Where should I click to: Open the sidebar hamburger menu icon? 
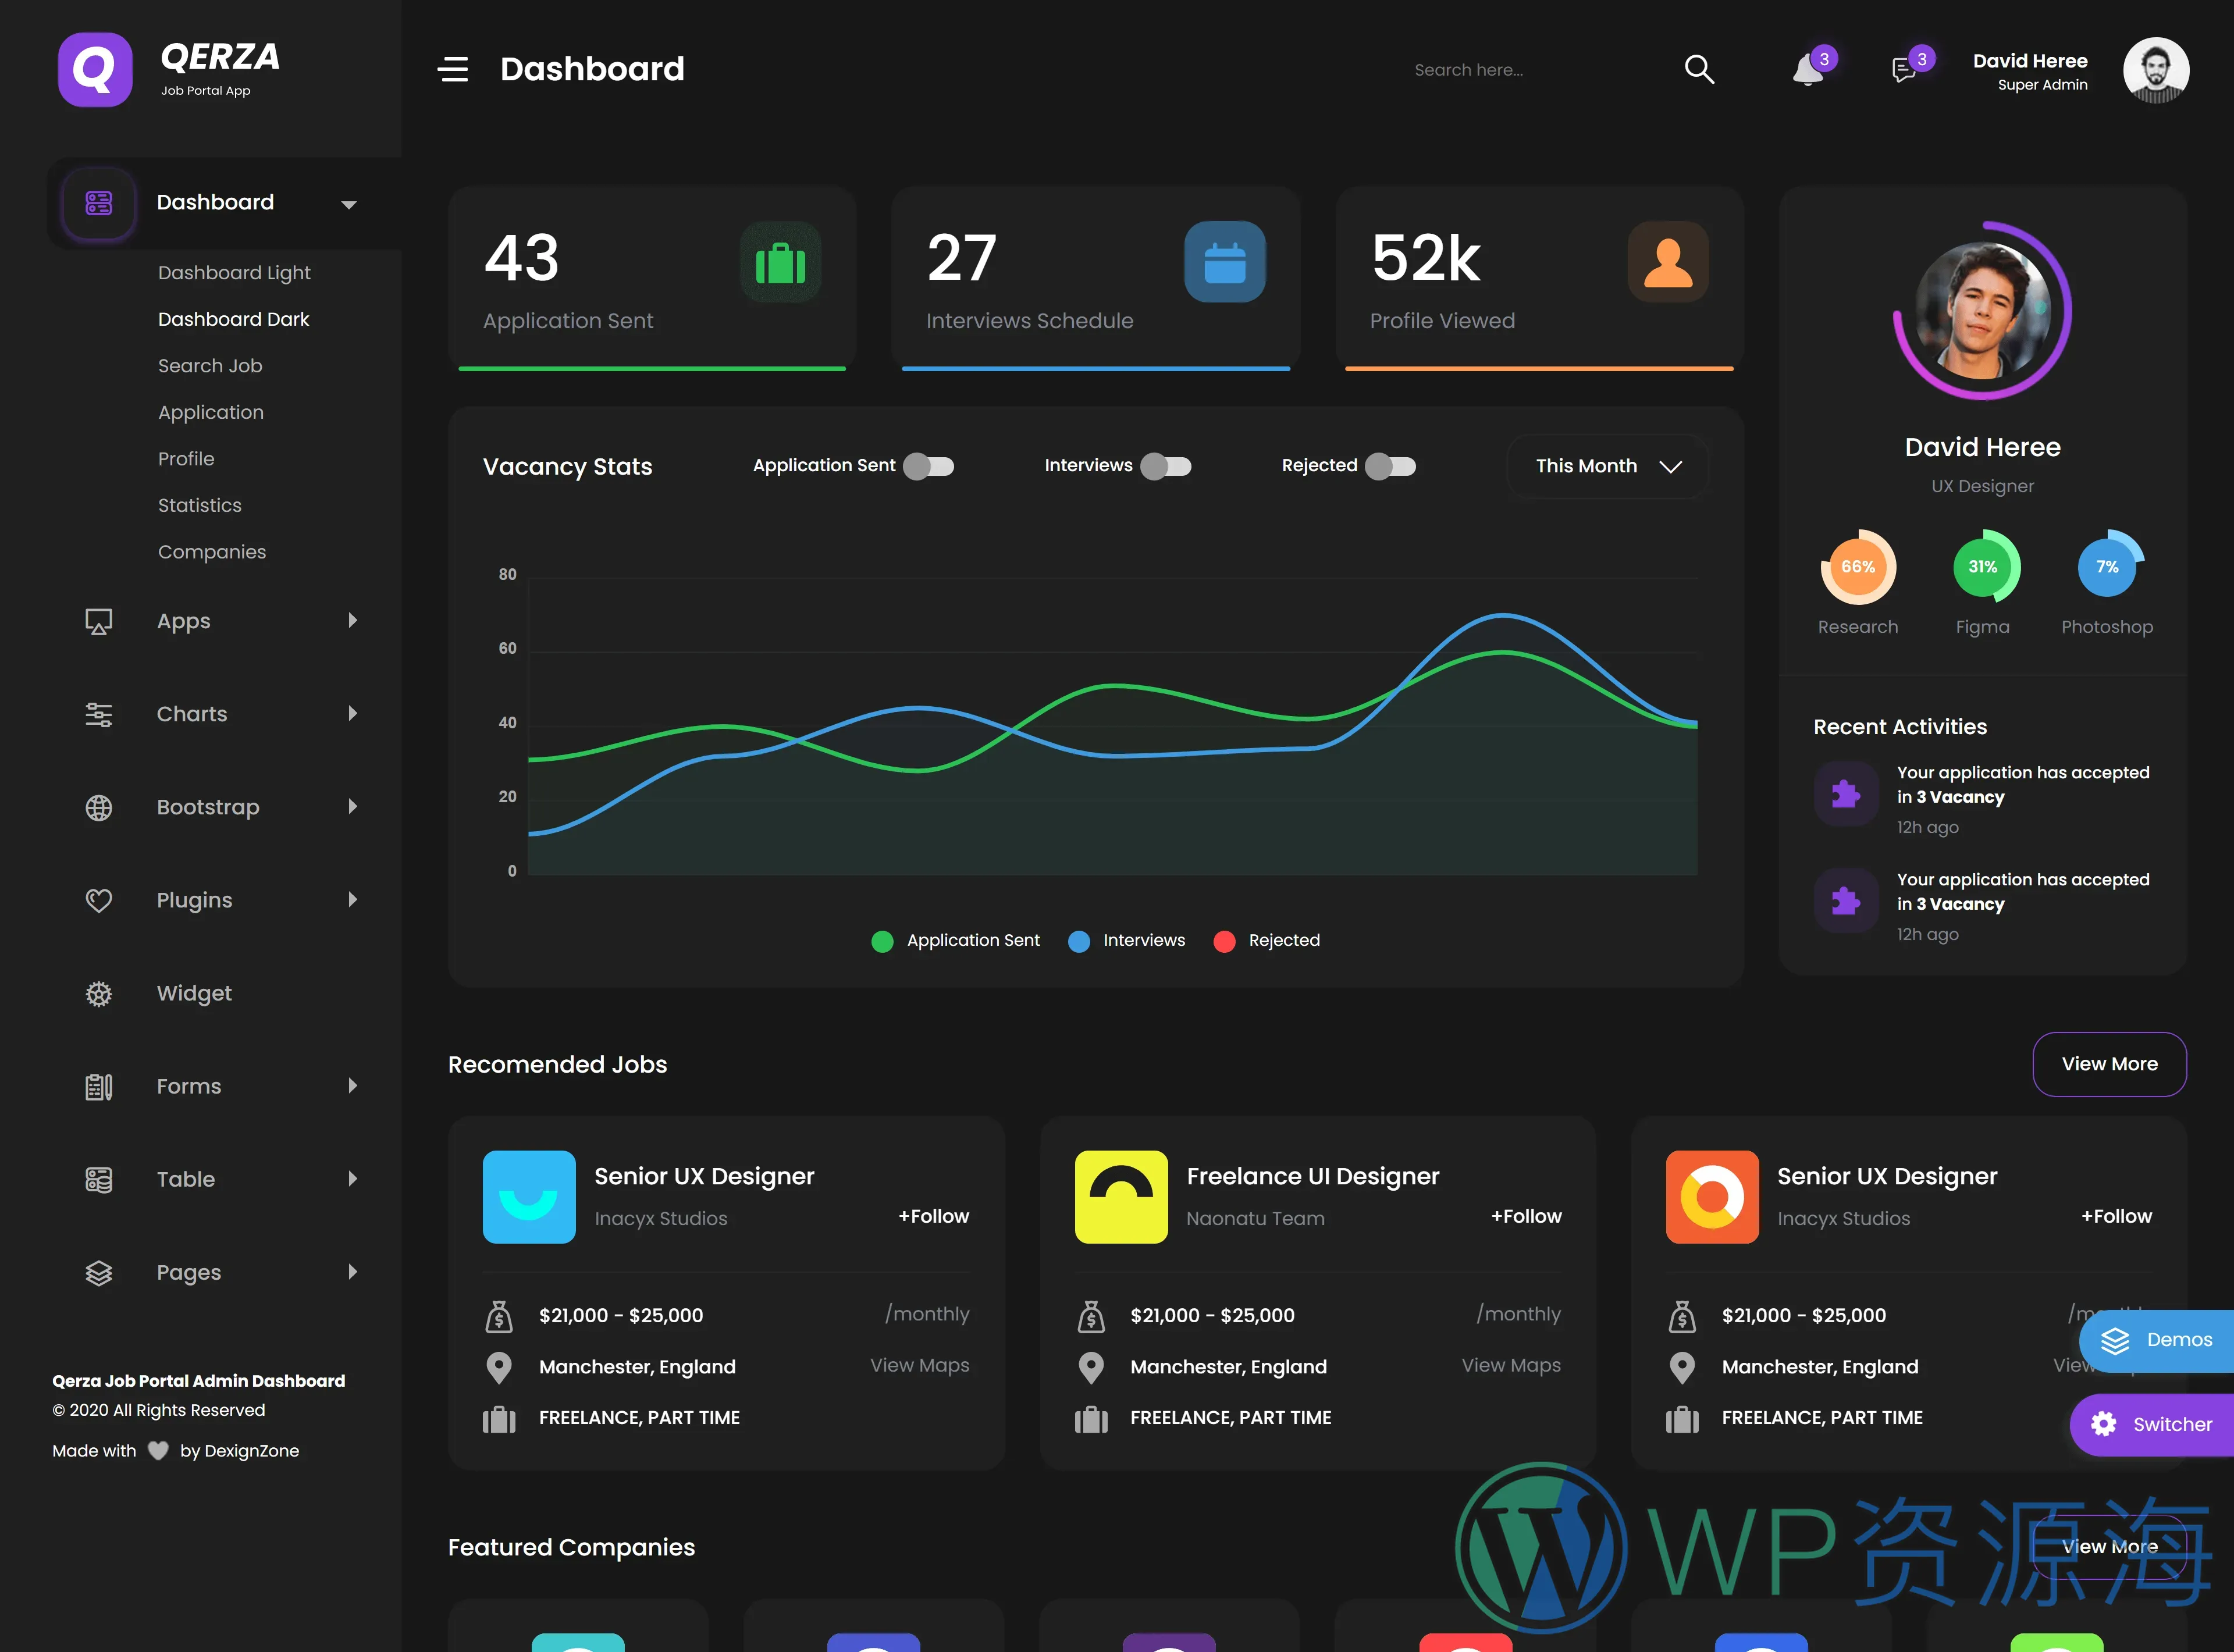click(453, 69)
